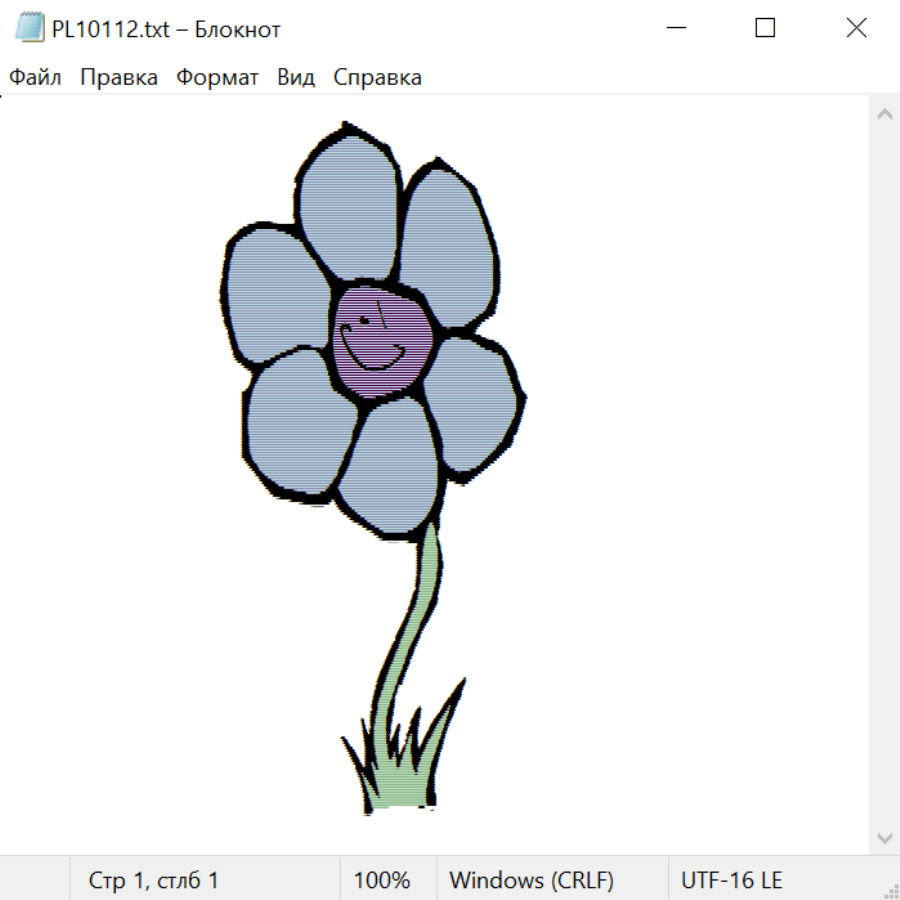900x900 pixels.
Task: Click the Стр 1, стлб 1 status indicator
Action: pos(154,880)
